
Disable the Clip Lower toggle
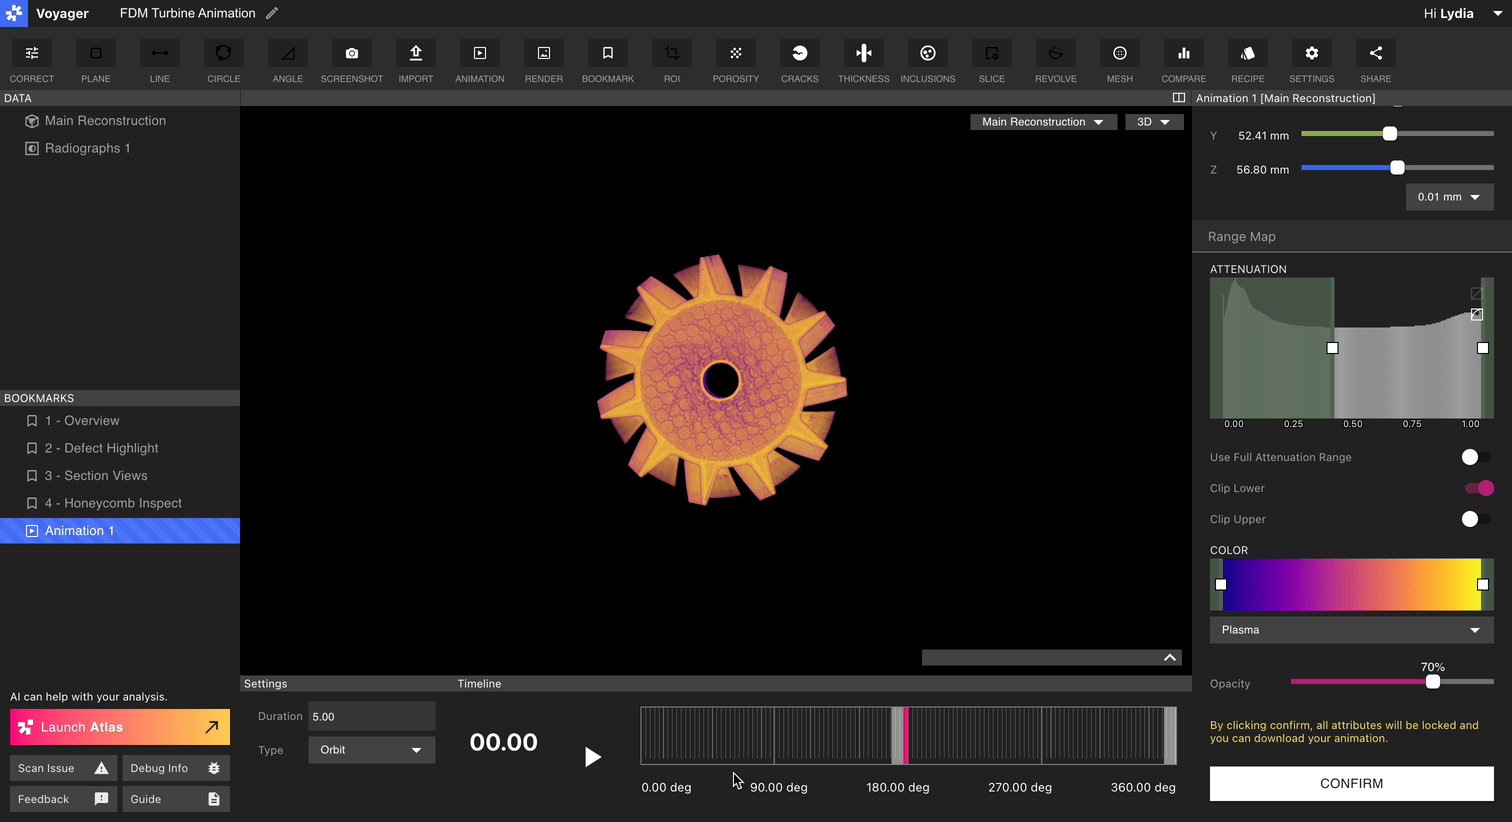1478,488
